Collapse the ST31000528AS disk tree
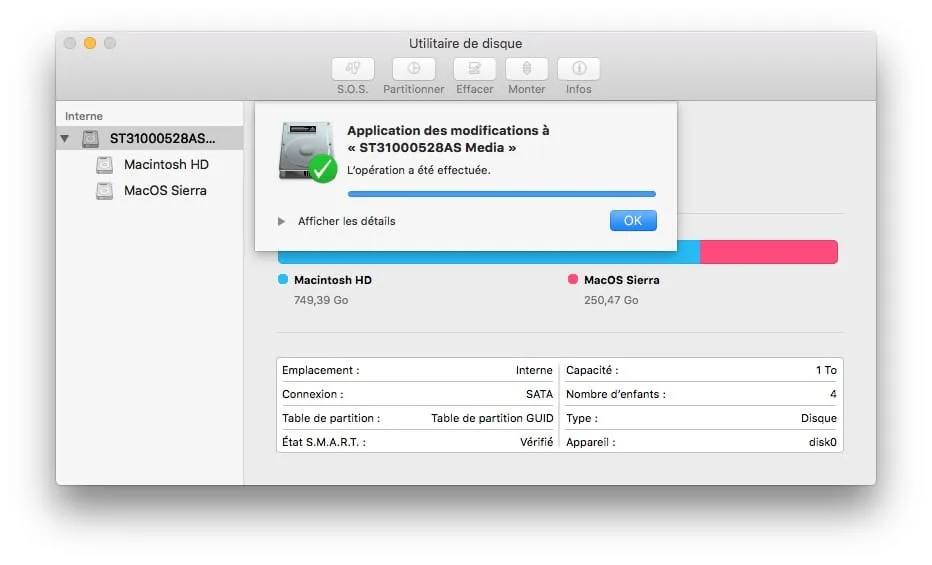932x565 pixels. [x=65, y=138]
